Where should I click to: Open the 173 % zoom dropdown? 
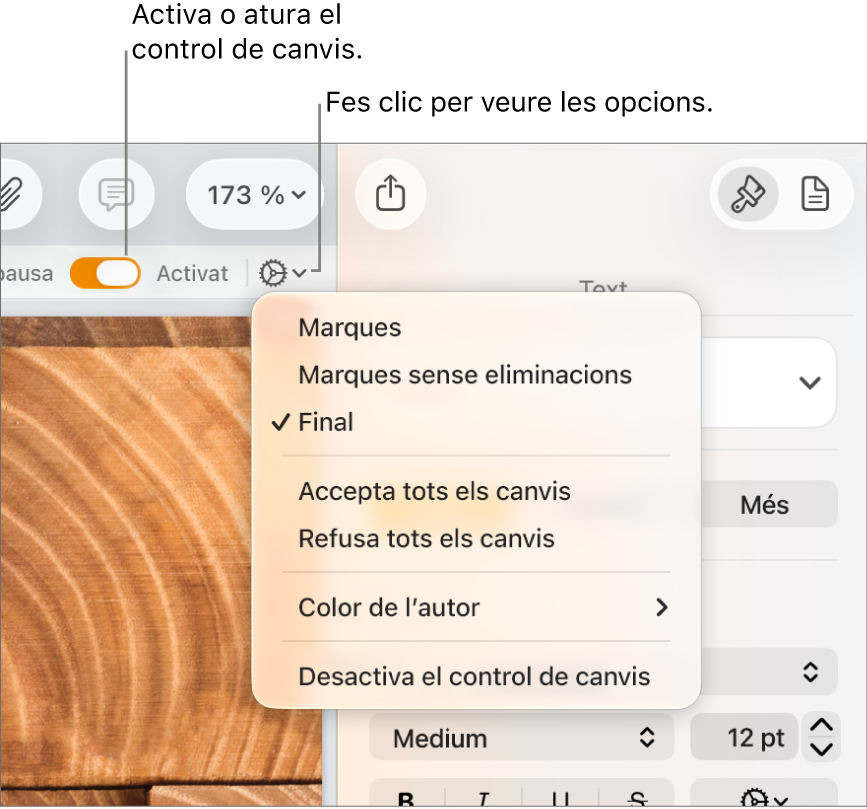[255, 195]
